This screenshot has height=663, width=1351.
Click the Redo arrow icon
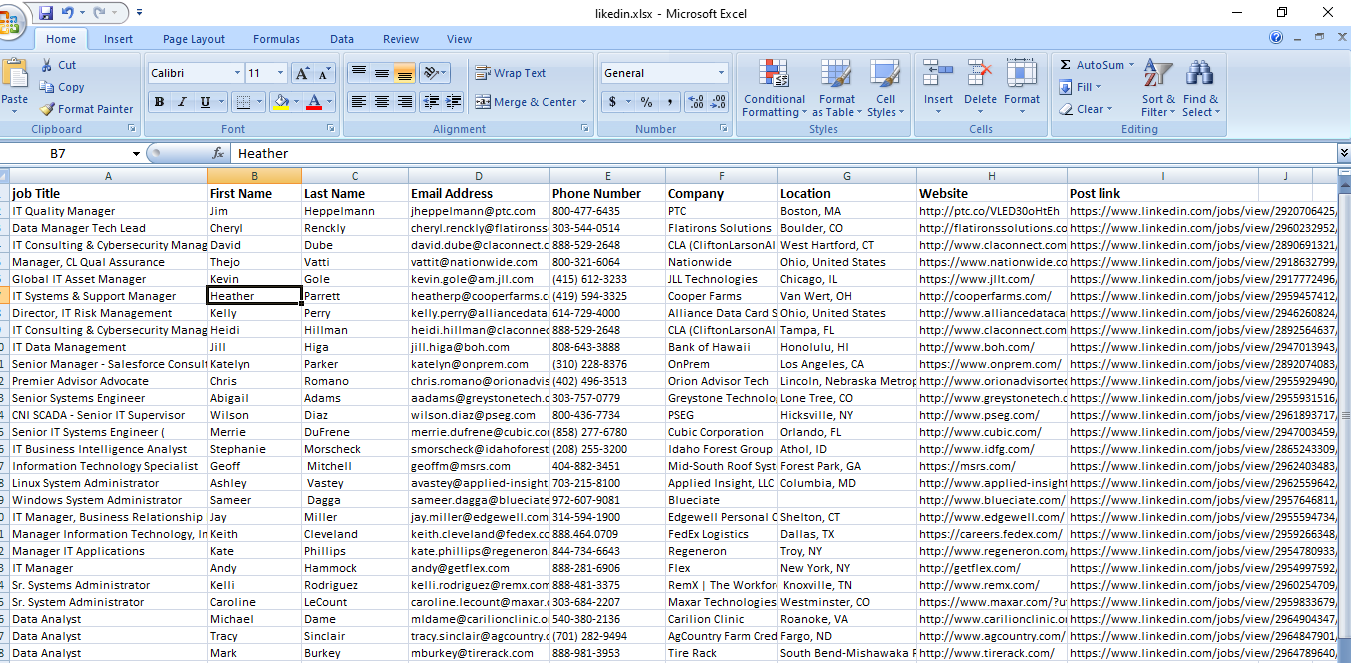tap(100, 13)
